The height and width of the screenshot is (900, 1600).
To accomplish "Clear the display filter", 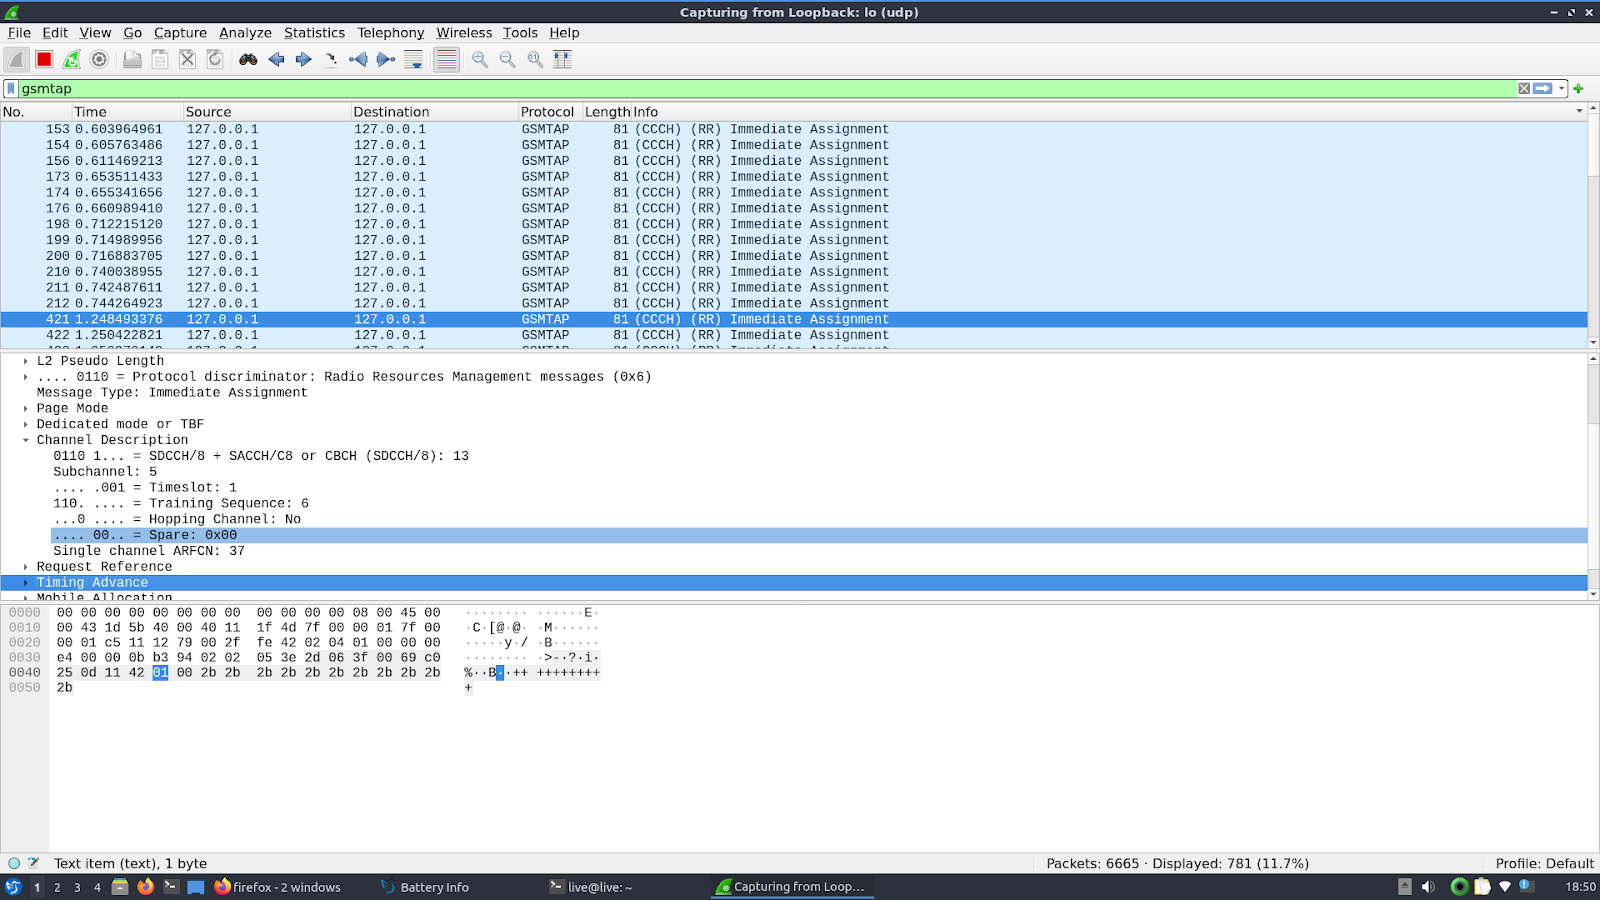I will (x=1524, y=89).
